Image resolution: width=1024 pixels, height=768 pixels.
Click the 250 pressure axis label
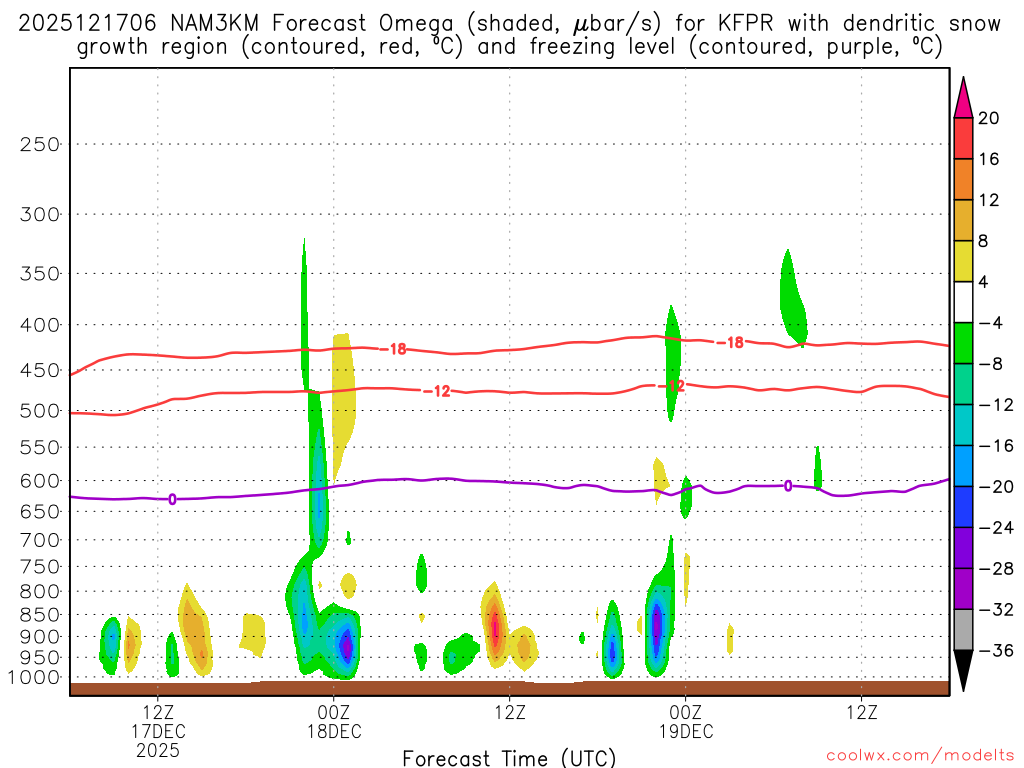click(40, 144)
